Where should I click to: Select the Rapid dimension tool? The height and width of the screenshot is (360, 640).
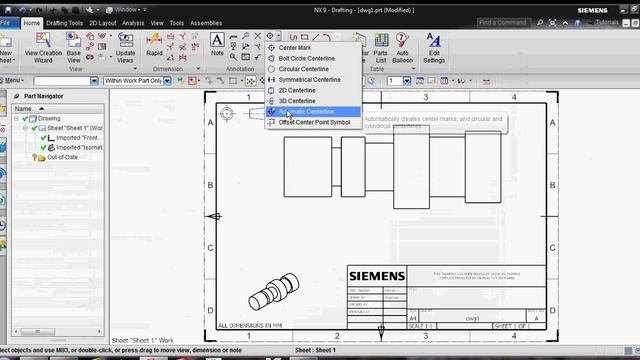click(154, 45)
